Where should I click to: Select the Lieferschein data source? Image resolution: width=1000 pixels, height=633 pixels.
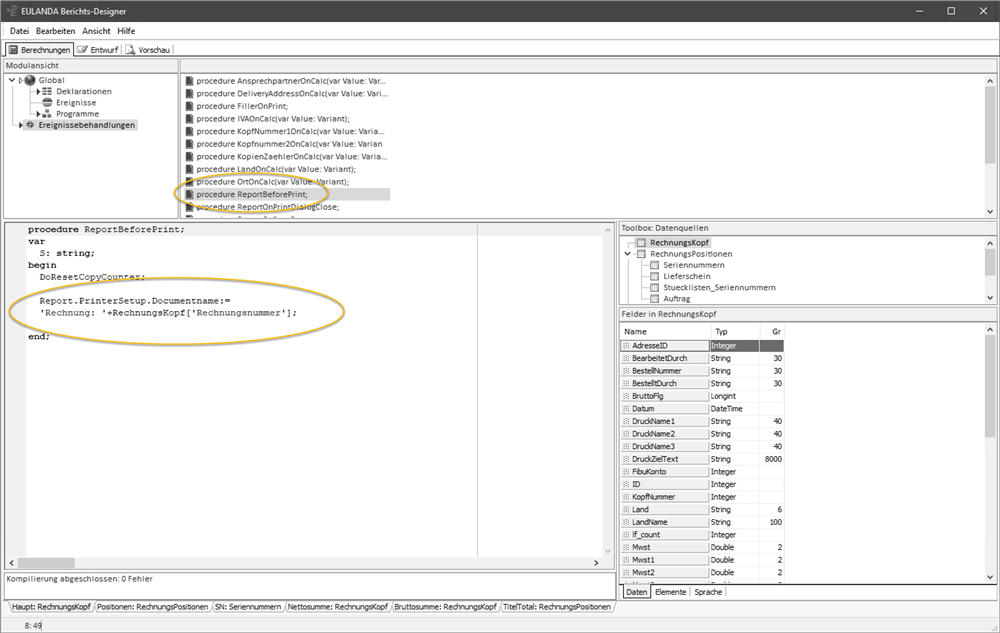[686, 277]
